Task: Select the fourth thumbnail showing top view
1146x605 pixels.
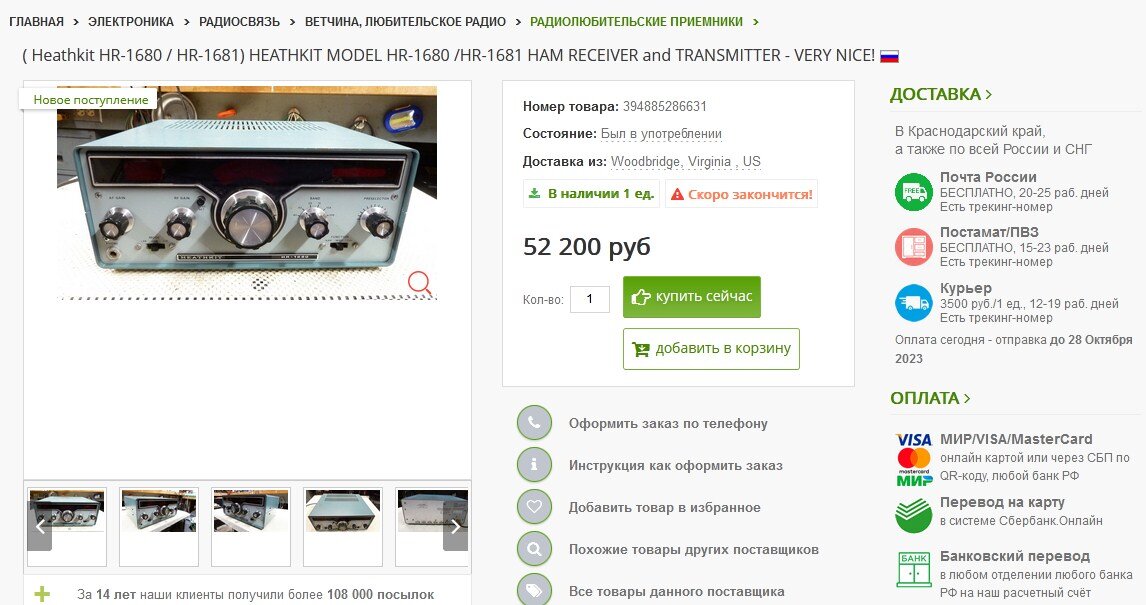Action: coord(343,526)
